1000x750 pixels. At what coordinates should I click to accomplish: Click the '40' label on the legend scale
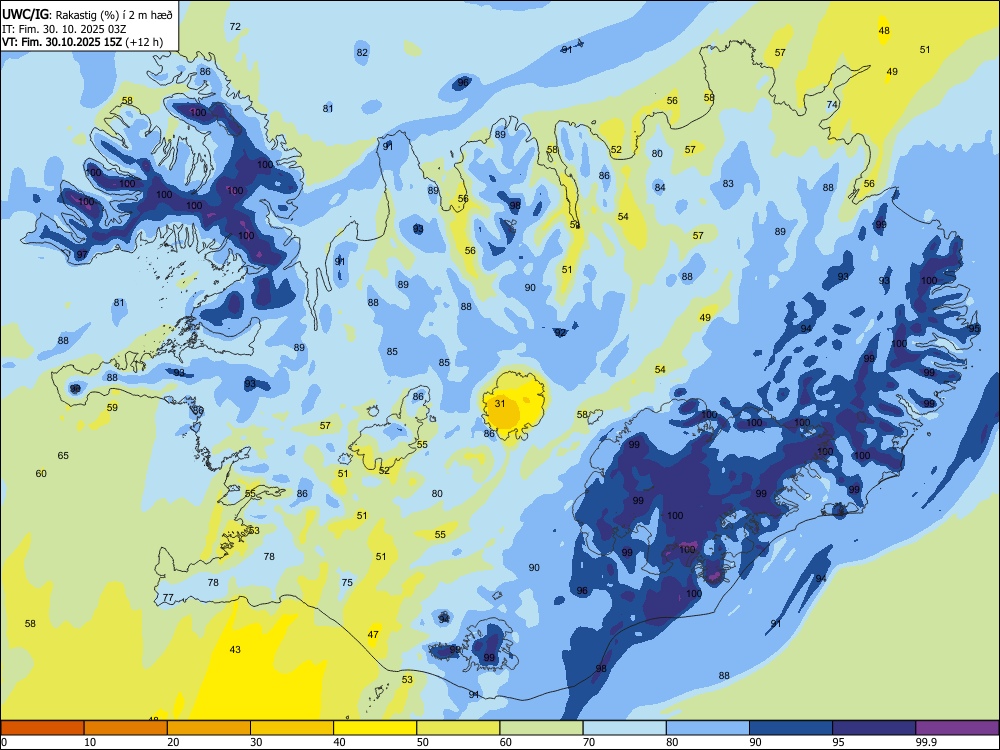tap(340, 742)
